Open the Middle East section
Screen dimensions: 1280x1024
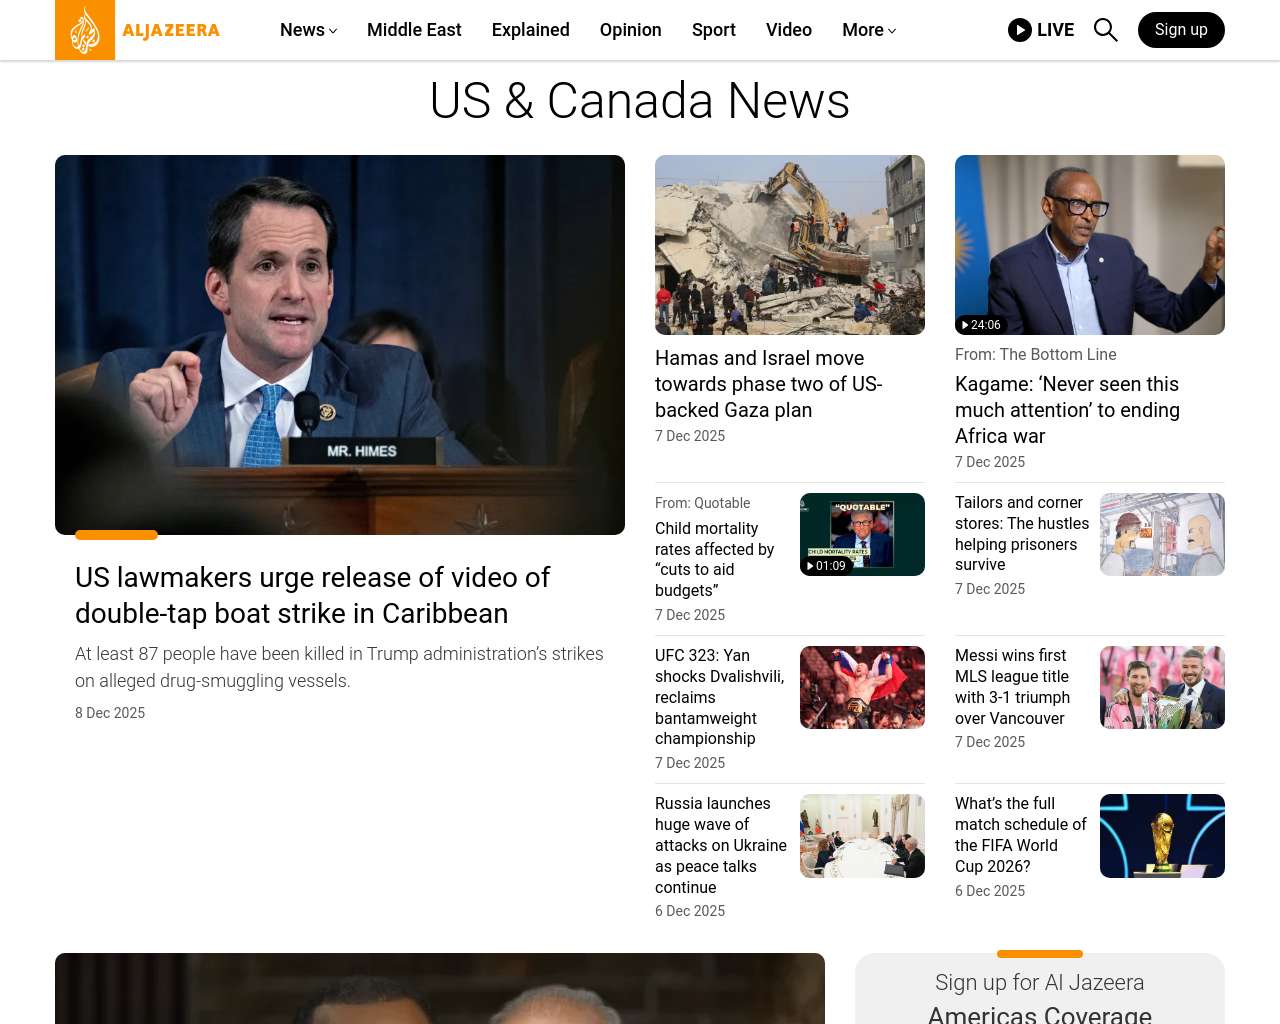pos(414,30)
